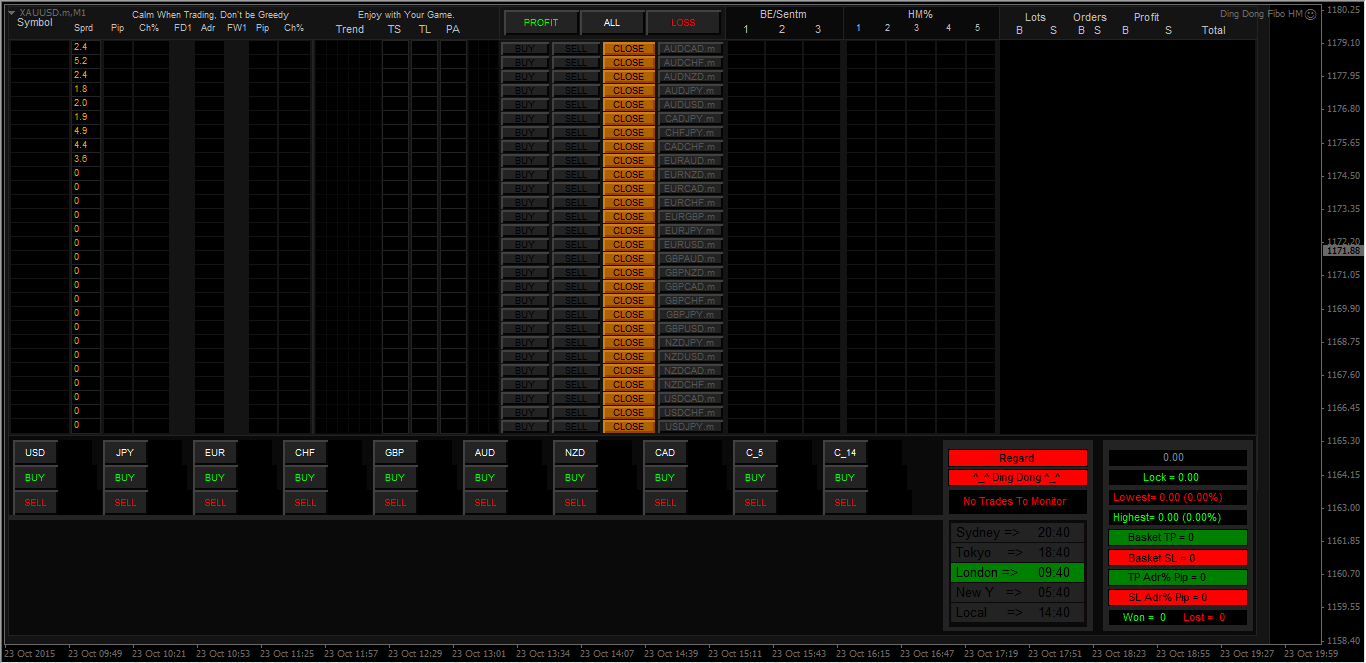Click the CLOSE button in the NZDJPY.m row
1366x663 pixels.
[629, 342]
